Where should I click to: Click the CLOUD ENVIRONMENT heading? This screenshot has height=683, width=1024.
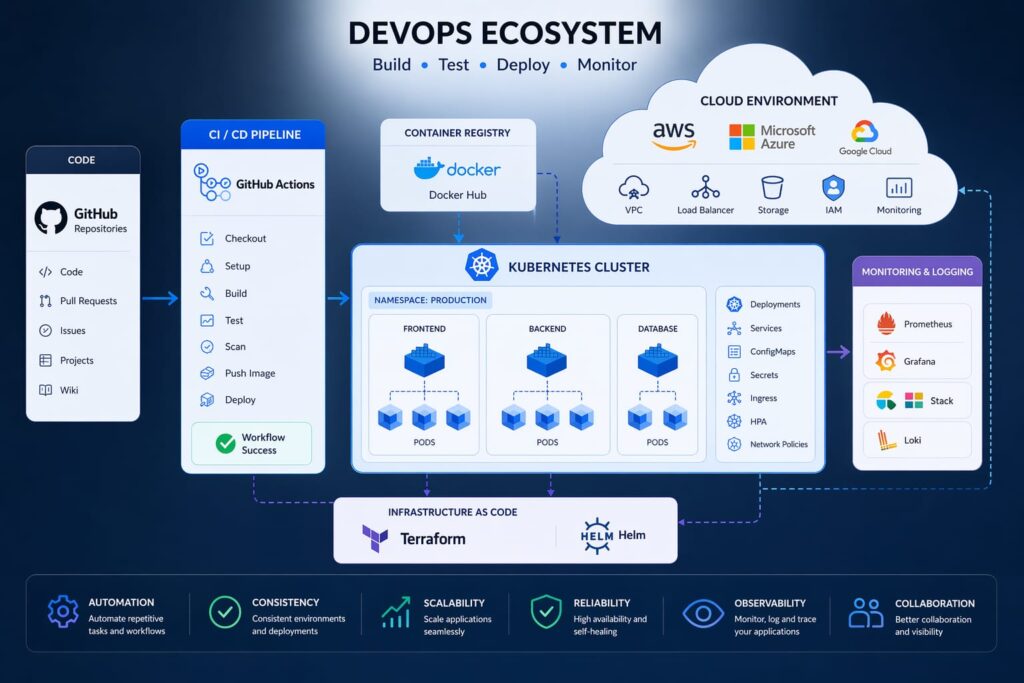pyautogui.click(x=769, y=101)
